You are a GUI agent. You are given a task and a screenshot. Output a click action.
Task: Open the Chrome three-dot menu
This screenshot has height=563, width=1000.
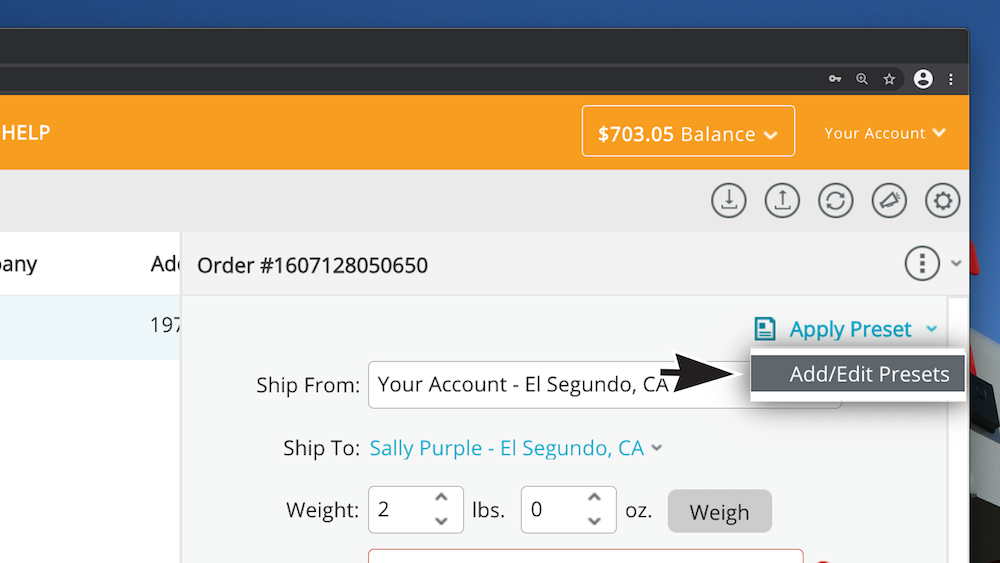951,79
